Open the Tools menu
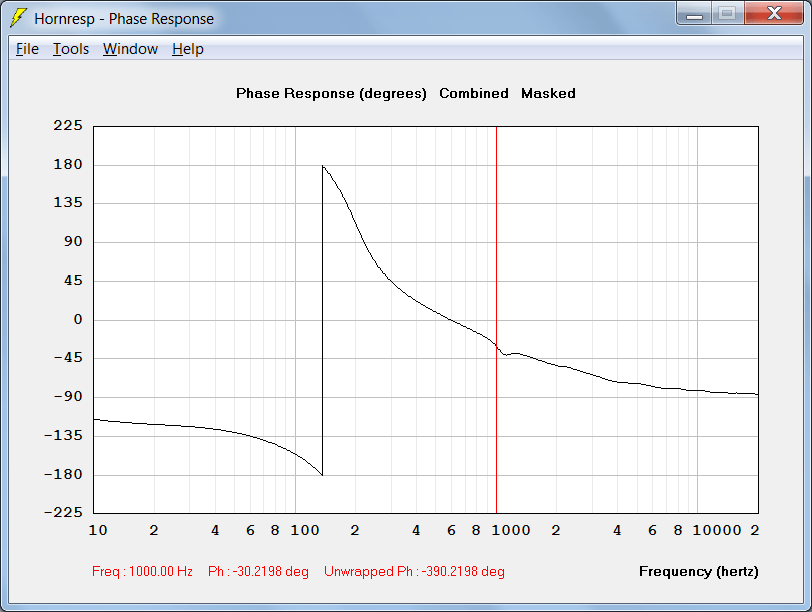The width and height of the screenshot is (812, 612). (71, 49)
